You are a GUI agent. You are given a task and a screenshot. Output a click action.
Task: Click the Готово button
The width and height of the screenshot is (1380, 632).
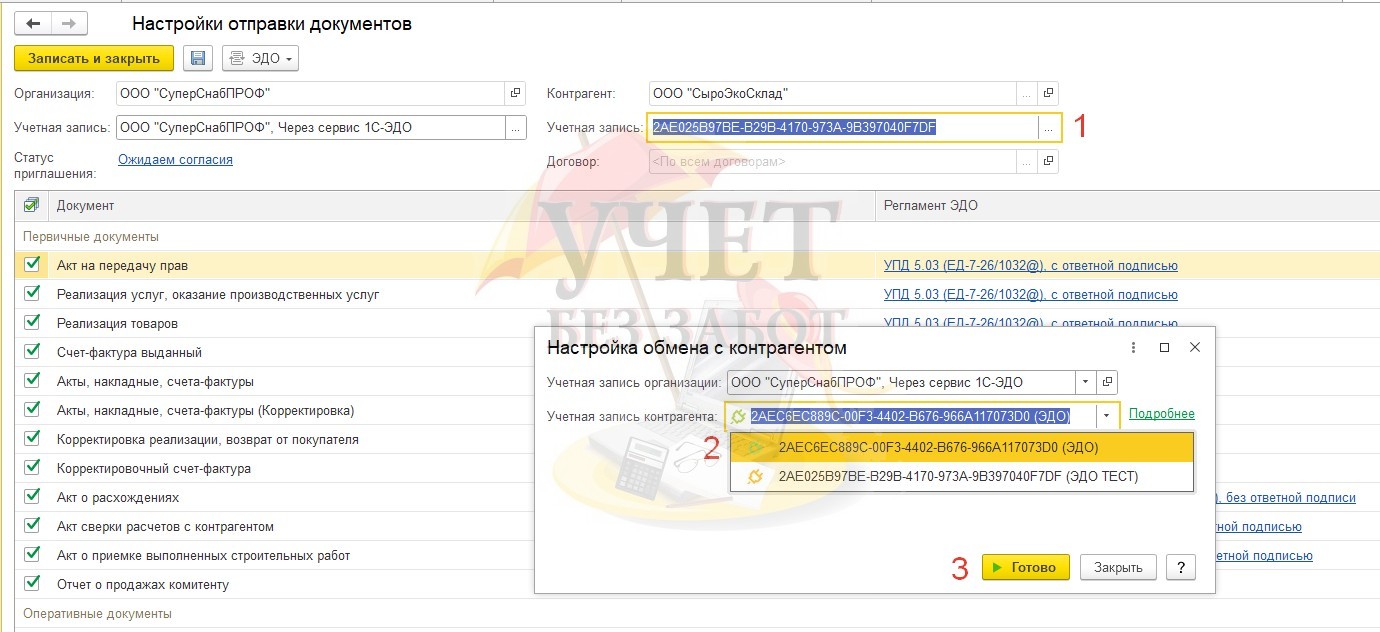pos(1026,567)
